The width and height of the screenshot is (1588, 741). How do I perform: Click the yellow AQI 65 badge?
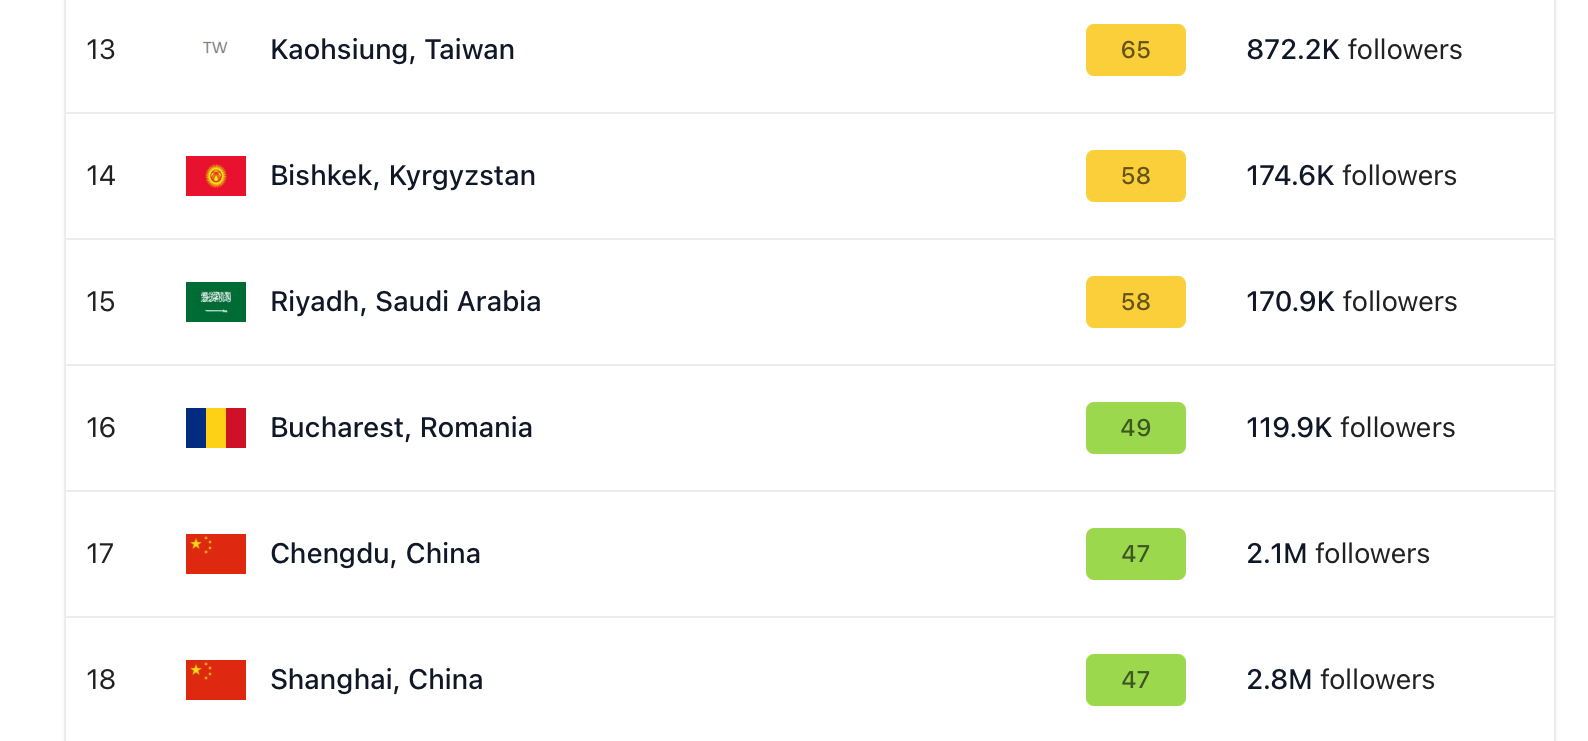pos(1135,50)
